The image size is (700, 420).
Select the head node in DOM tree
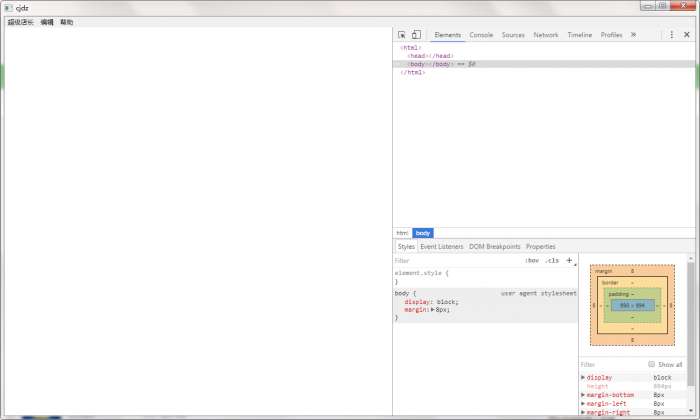click(x=430, y=56)
